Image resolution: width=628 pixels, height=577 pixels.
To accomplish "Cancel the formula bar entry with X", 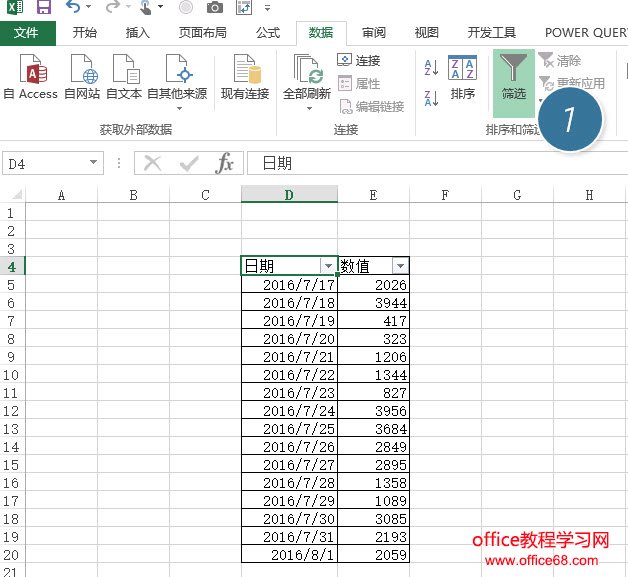I will pos(153,163).
